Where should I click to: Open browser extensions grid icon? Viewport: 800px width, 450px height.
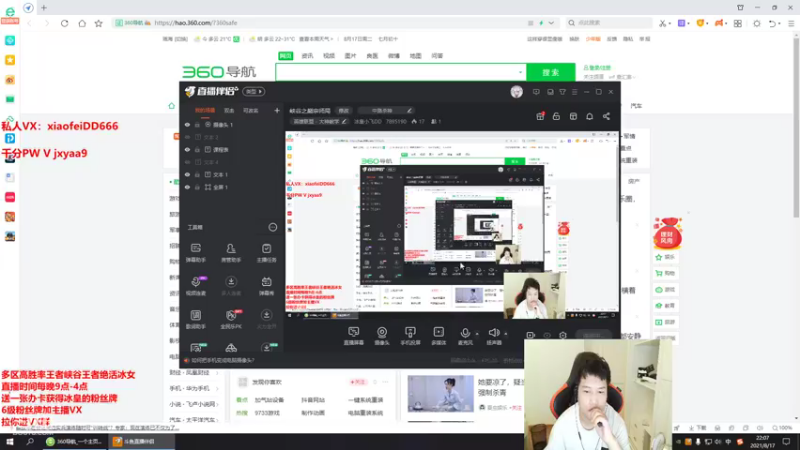pyautogui.click(x=738, y=23)
